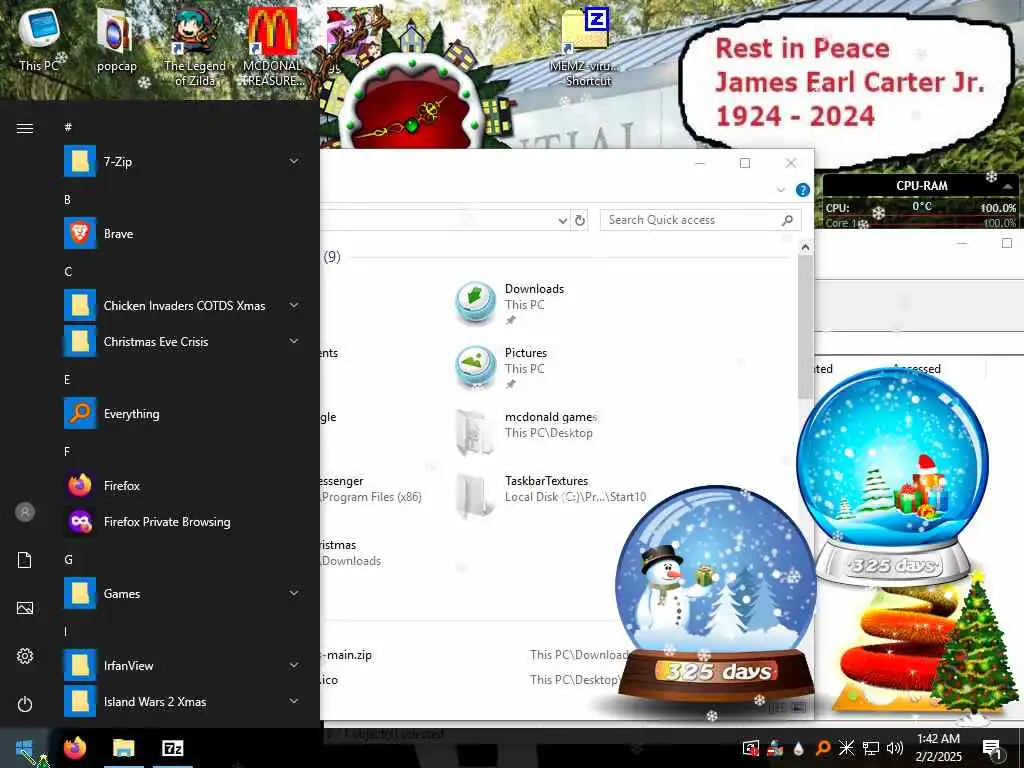Click the Explorer scrollbar up arrow
Image resolution: width=1024 pixels, height=768 pixels.
(805, 248)
